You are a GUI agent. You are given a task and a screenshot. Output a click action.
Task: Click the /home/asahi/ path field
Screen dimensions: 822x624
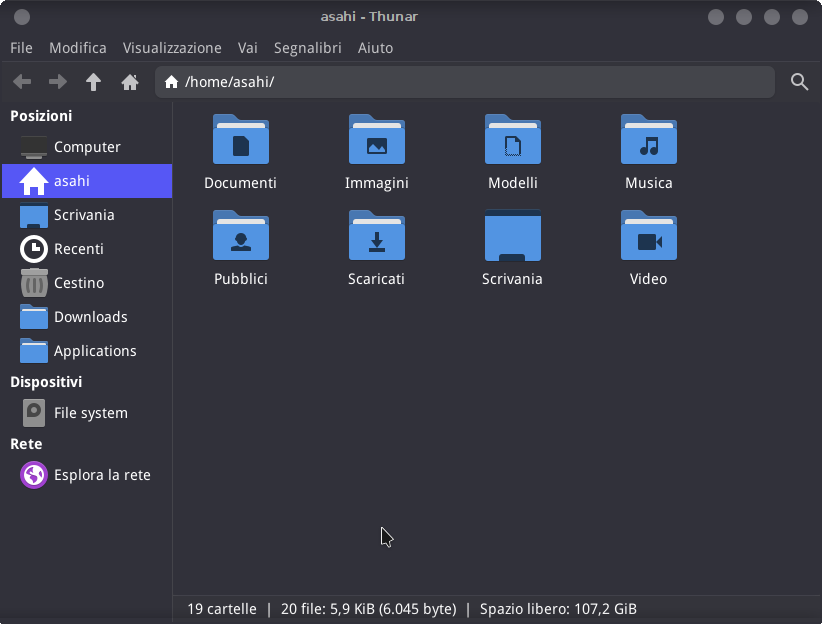click(470, 82)
